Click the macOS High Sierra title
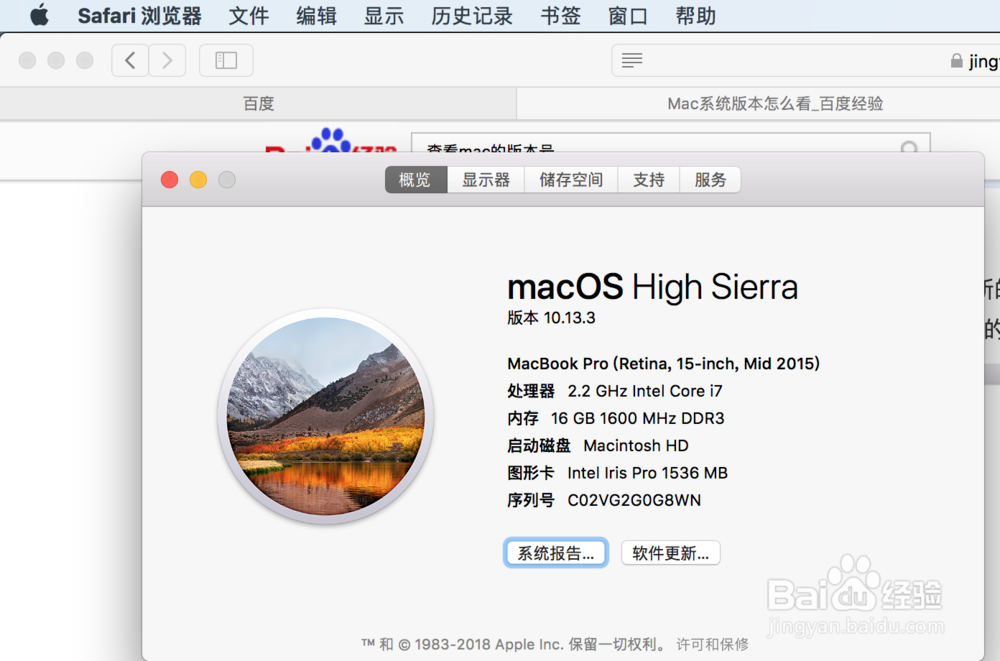The height and width of the screenshot is (661, 1000). point(652,287)
